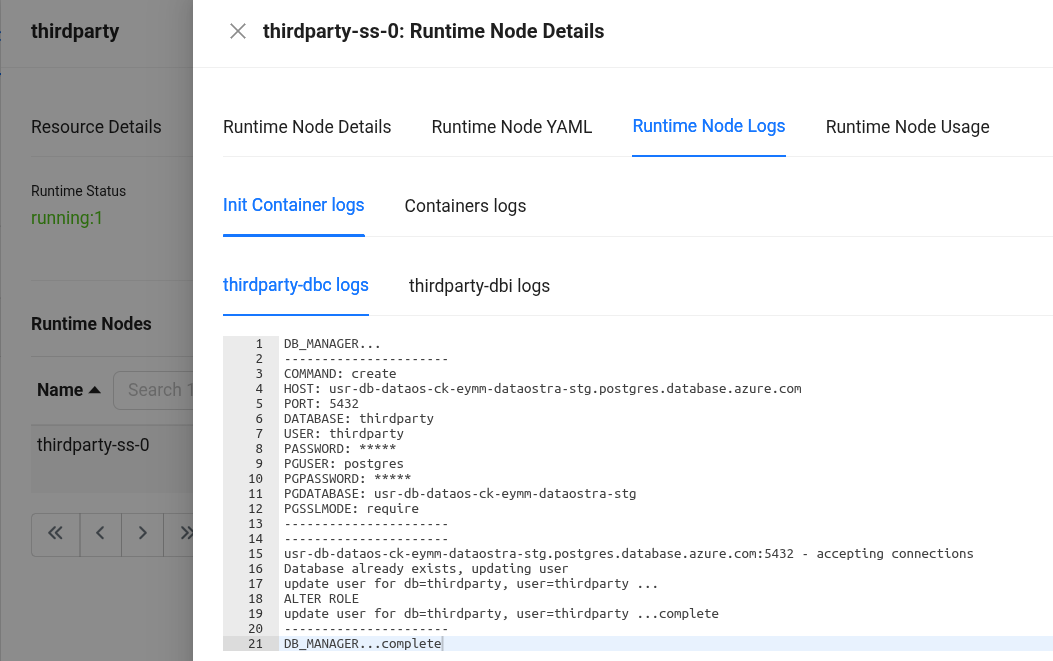1053x661 pixels.
Task: Switch to Runtime Node Details tab
Action: pos(307,127)
